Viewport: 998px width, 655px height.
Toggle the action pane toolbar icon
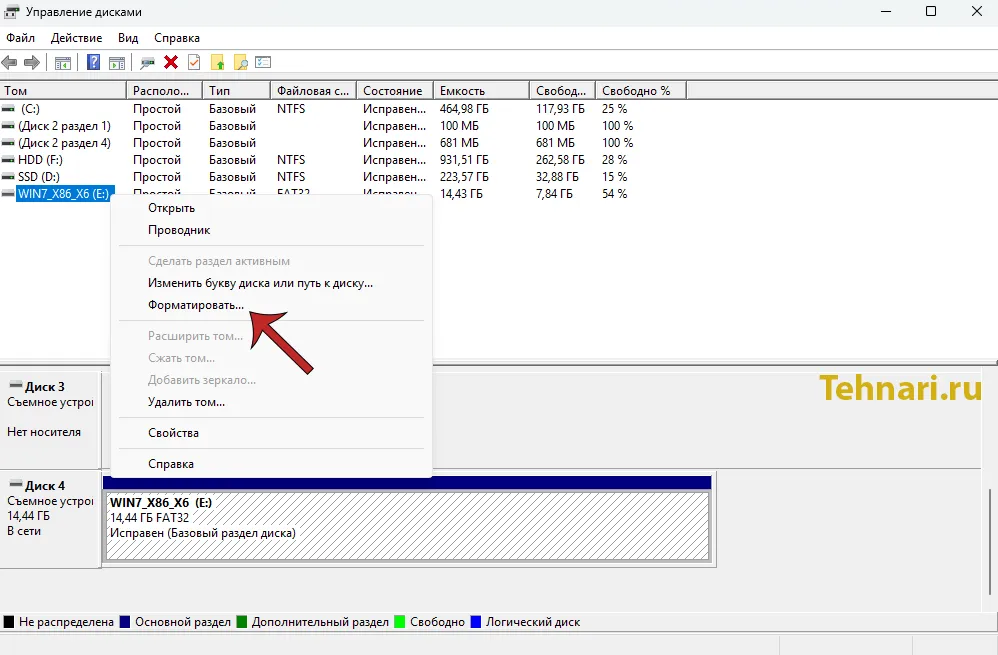click(117, 62)
